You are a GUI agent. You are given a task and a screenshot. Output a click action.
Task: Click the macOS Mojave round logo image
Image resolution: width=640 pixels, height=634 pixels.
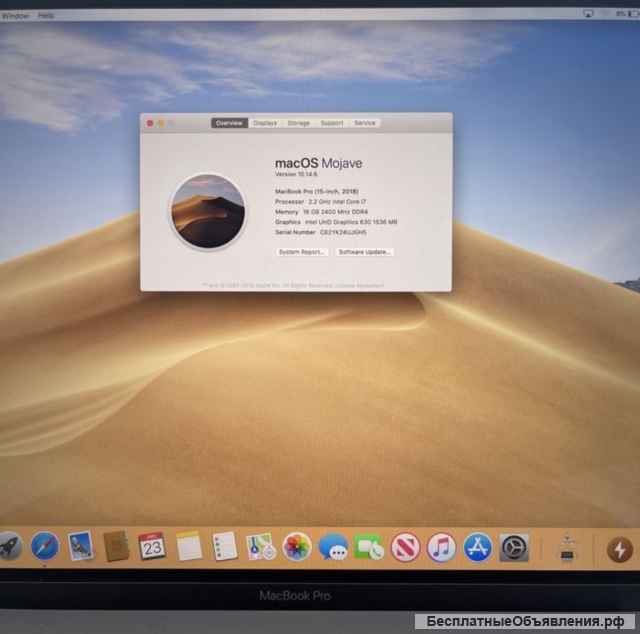coord(208,211)
